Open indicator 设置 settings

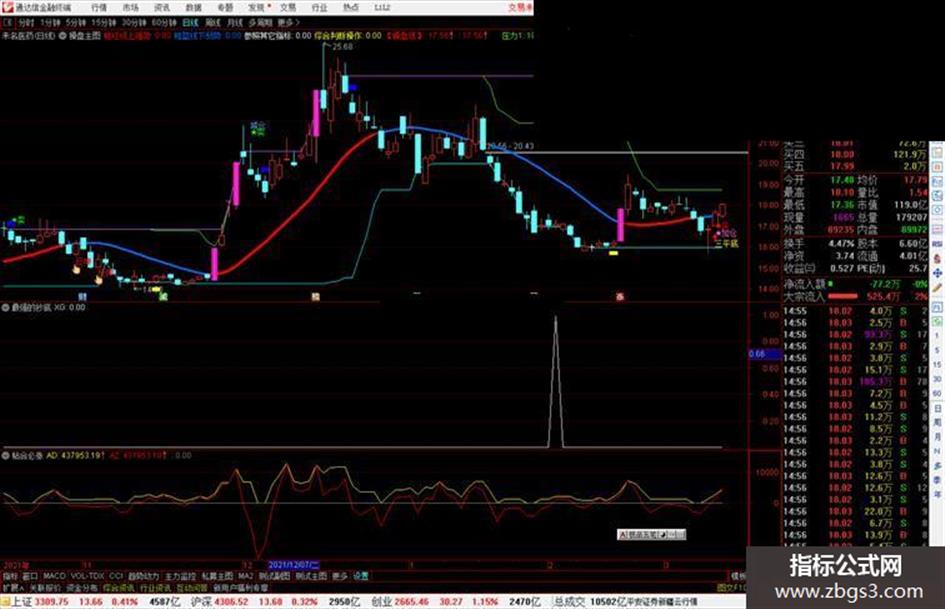tap(361, 576)
